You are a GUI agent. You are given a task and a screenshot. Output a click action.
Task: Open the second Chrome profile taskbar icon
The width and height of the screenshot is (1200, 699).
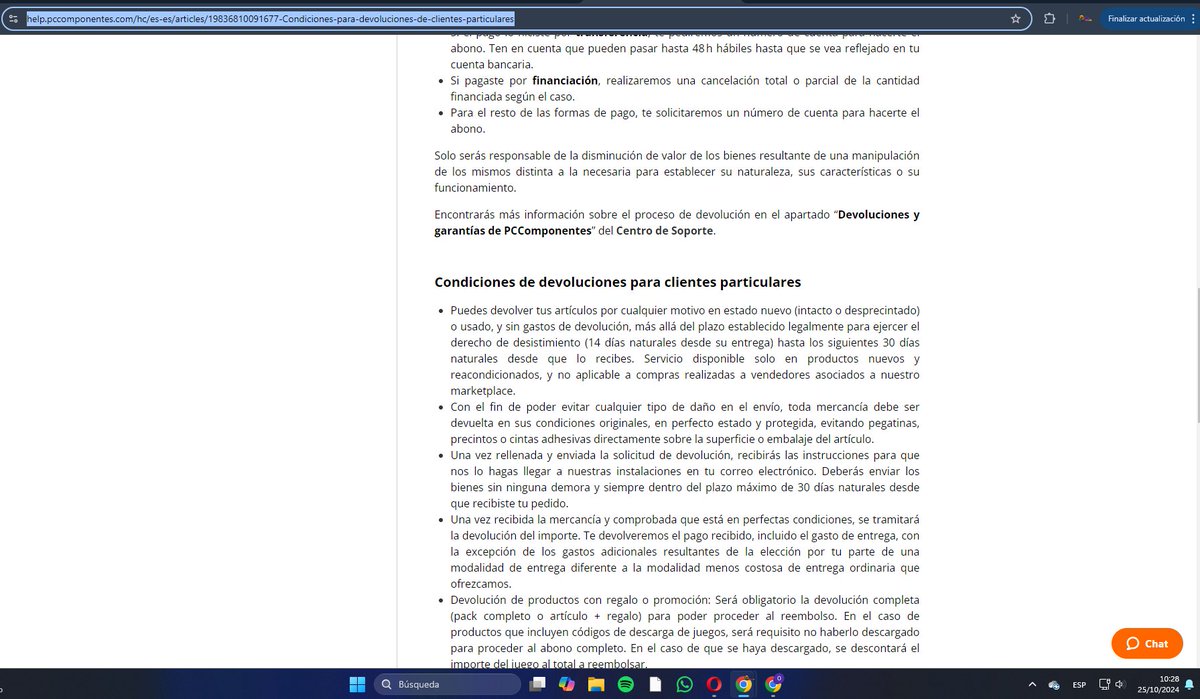[x=773, y=684]
